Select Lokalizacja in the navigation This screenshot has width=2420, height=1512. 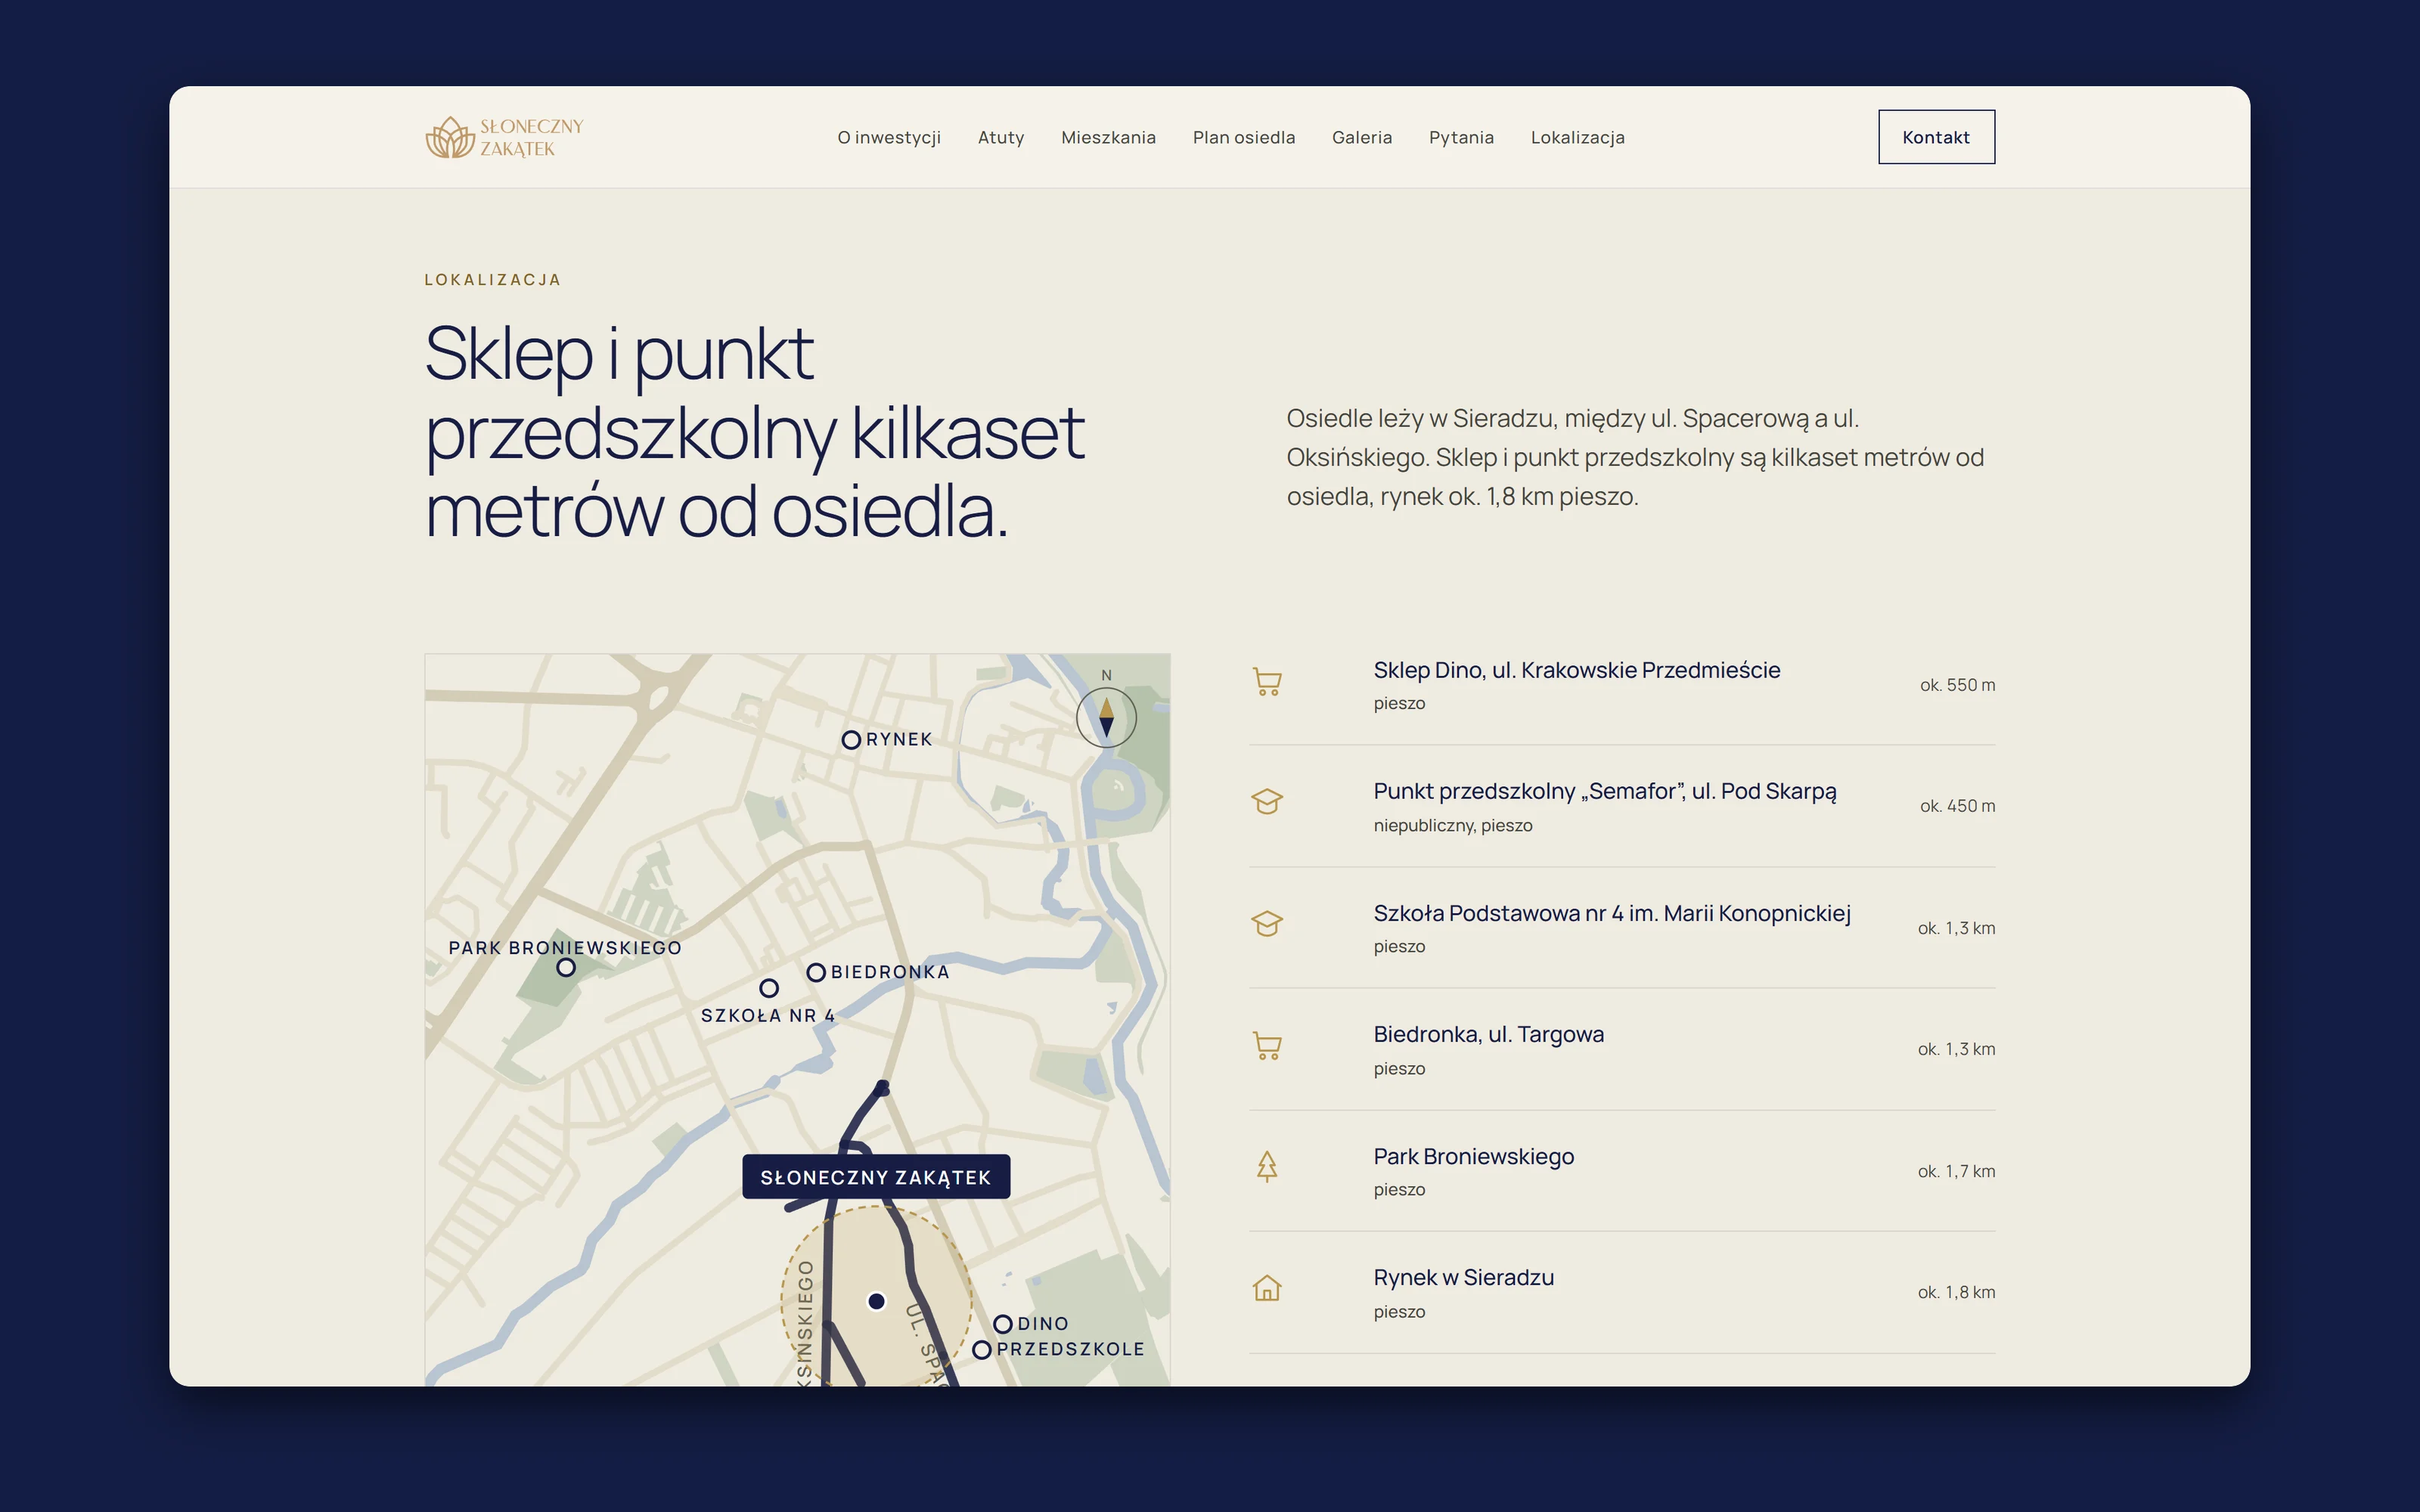coord(1577,137)
